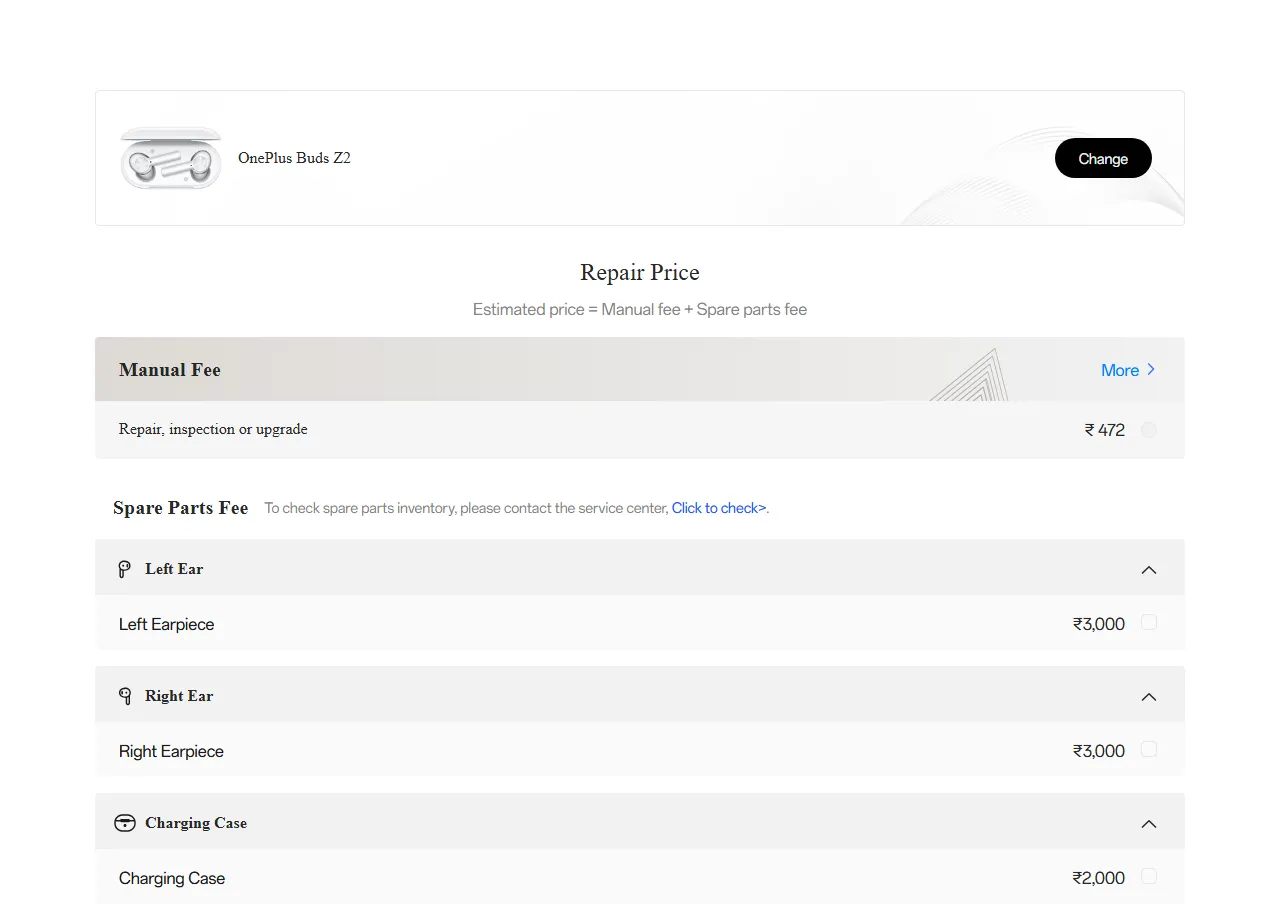1280x904 pixels.
Task: Click the Right Earpiece ₹3,000 price
Action: point(1099,751)
